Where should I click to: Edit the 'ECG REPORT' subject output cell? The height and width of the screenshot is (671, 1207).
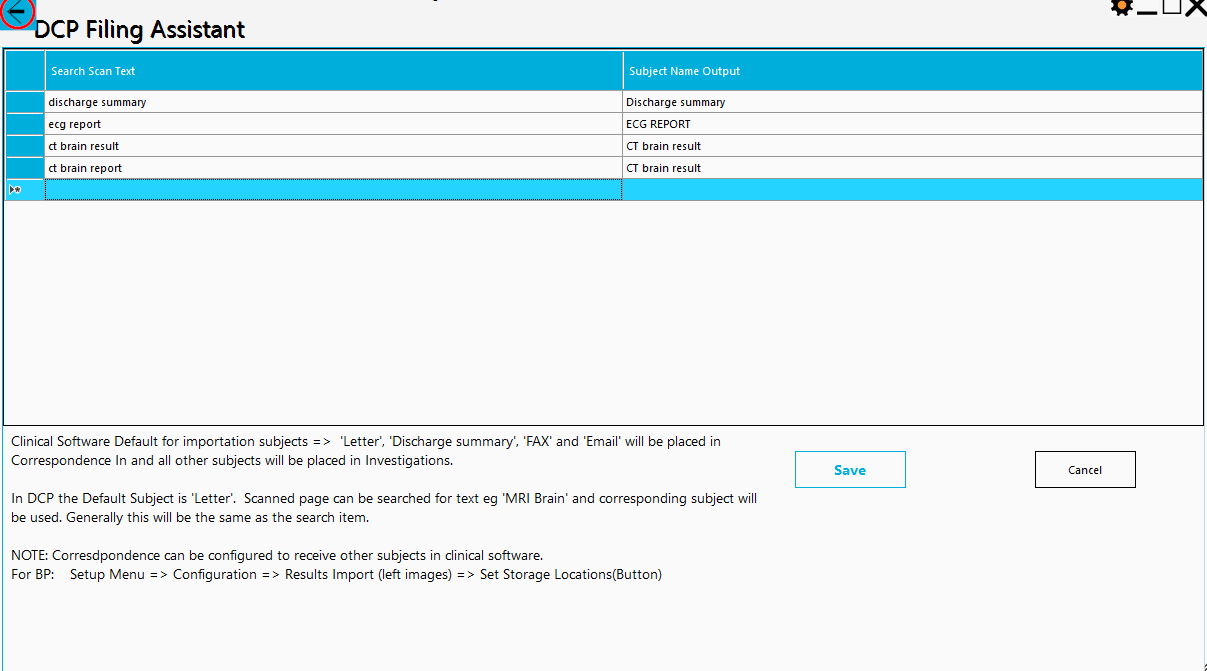coord(912,124)
